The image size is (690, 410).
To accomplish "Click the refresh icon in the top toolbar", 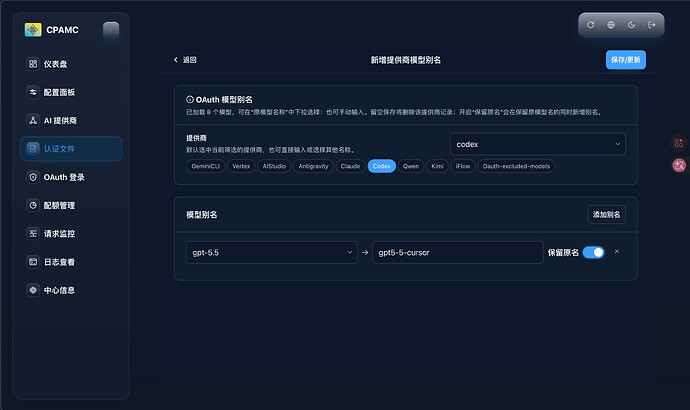I will [x=591, y=25].
